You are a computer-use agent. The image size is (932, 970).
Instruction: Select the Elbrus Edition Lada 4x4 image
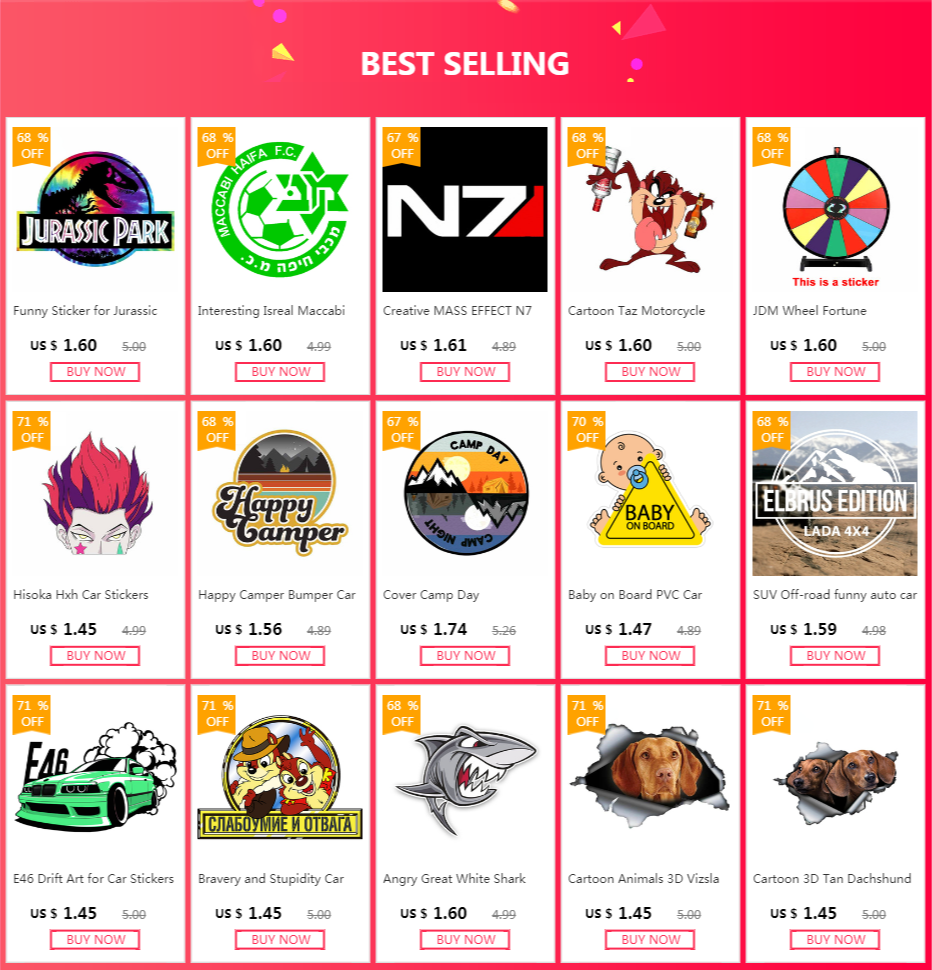[835, 493]
